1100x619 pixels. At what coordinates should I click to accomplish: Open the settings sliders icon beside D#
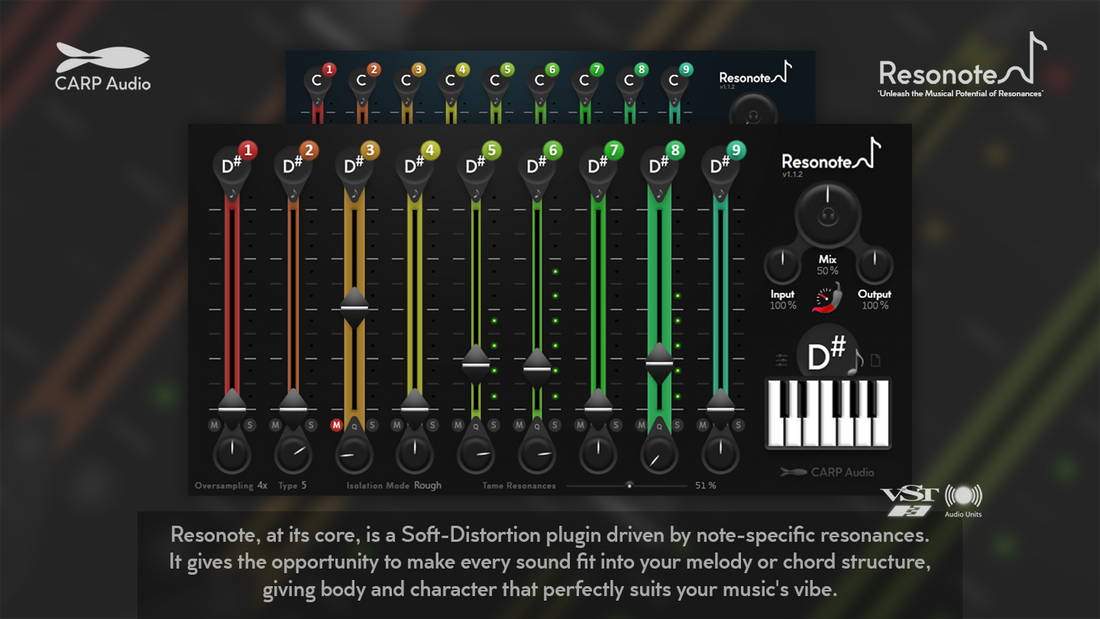[781, 360]
